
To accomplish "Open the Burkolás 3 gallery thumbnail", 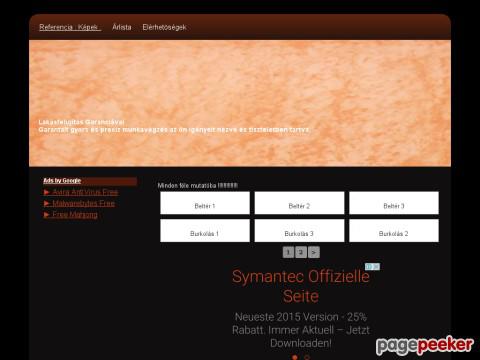I will (x=299, y=230).
